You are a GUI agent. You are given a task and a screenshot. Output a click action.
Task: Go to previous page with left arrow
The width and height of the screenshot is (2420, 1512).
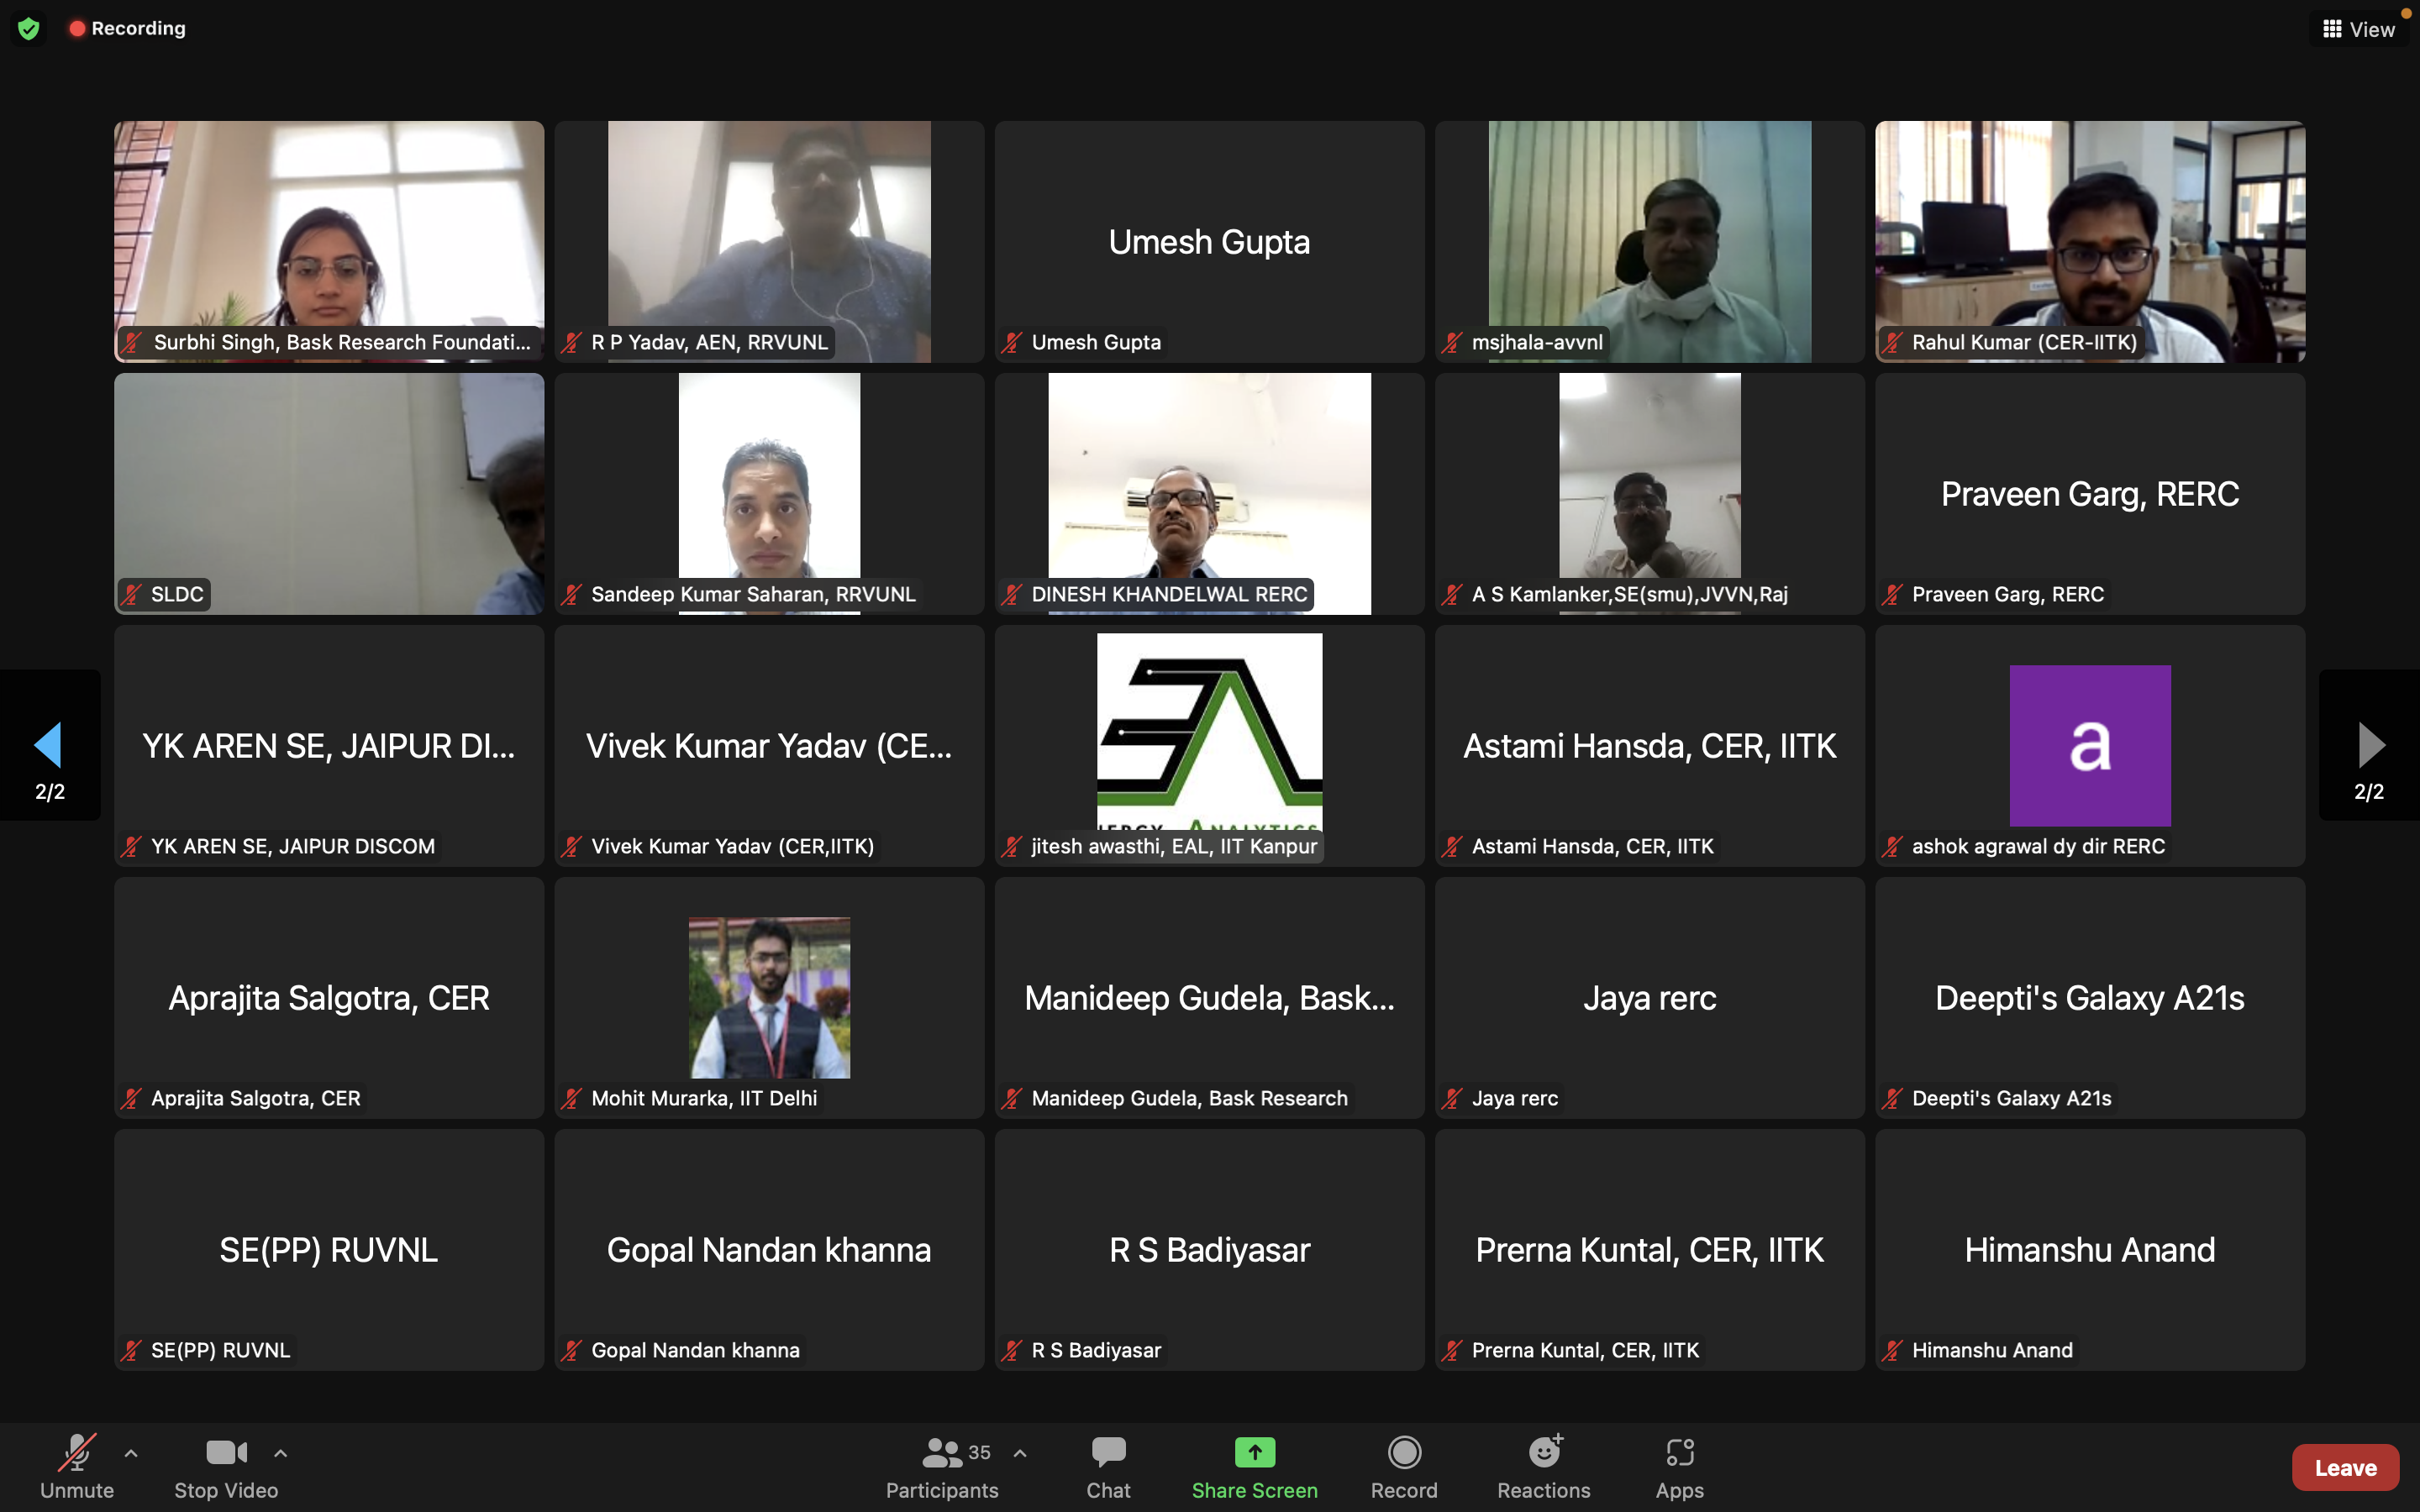tap(49, 745)
